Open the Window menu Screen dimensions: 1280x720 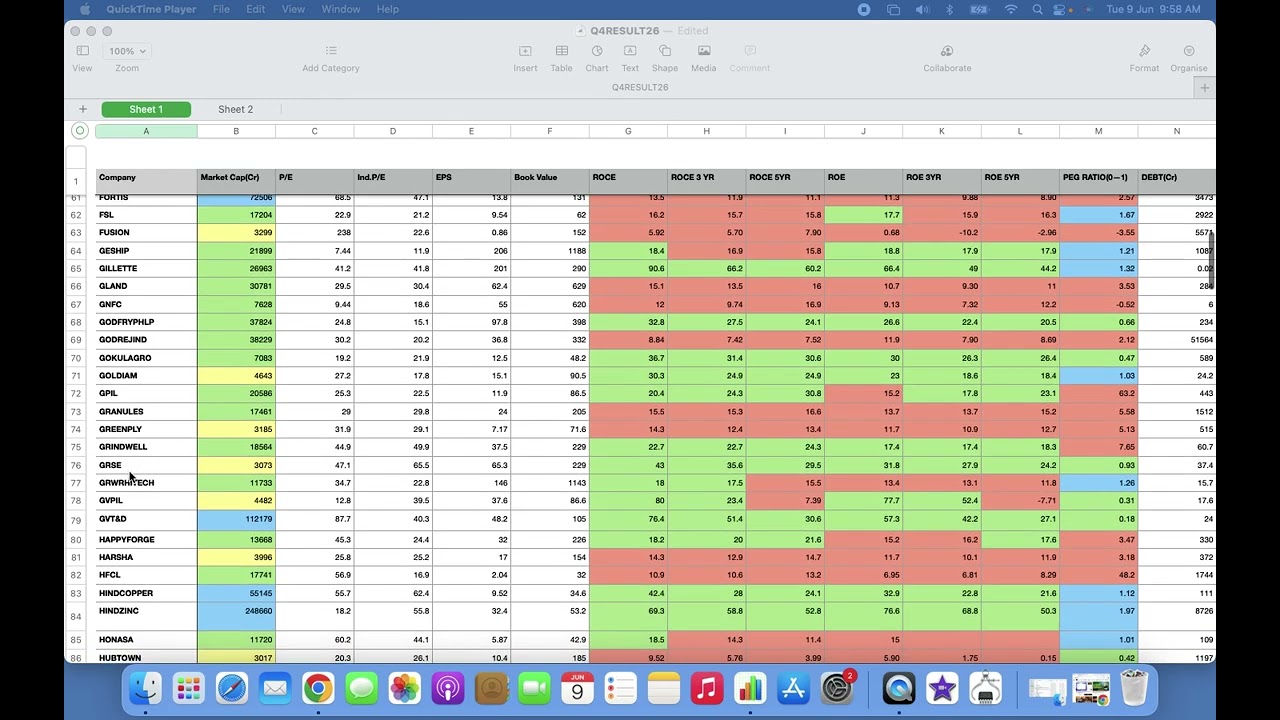pyautogui.click(x=341, y=9)
